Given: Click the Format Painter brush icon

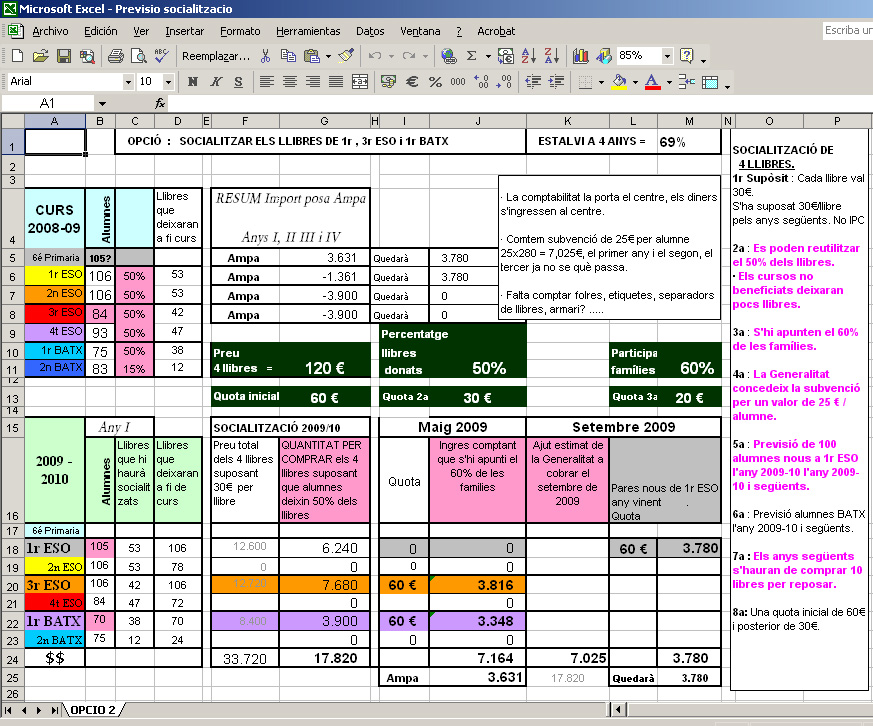Looking at the screenshot, I should coord(346,56).
